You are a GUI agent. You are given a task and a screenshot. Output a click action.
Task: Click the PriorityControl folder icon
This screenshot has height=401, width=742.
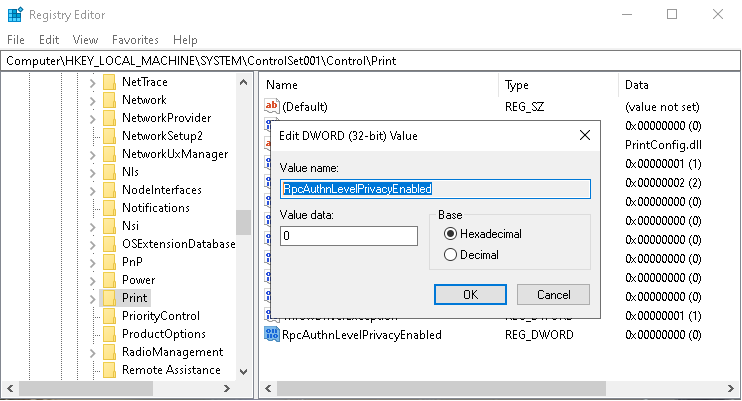click(x=109, y=316)
